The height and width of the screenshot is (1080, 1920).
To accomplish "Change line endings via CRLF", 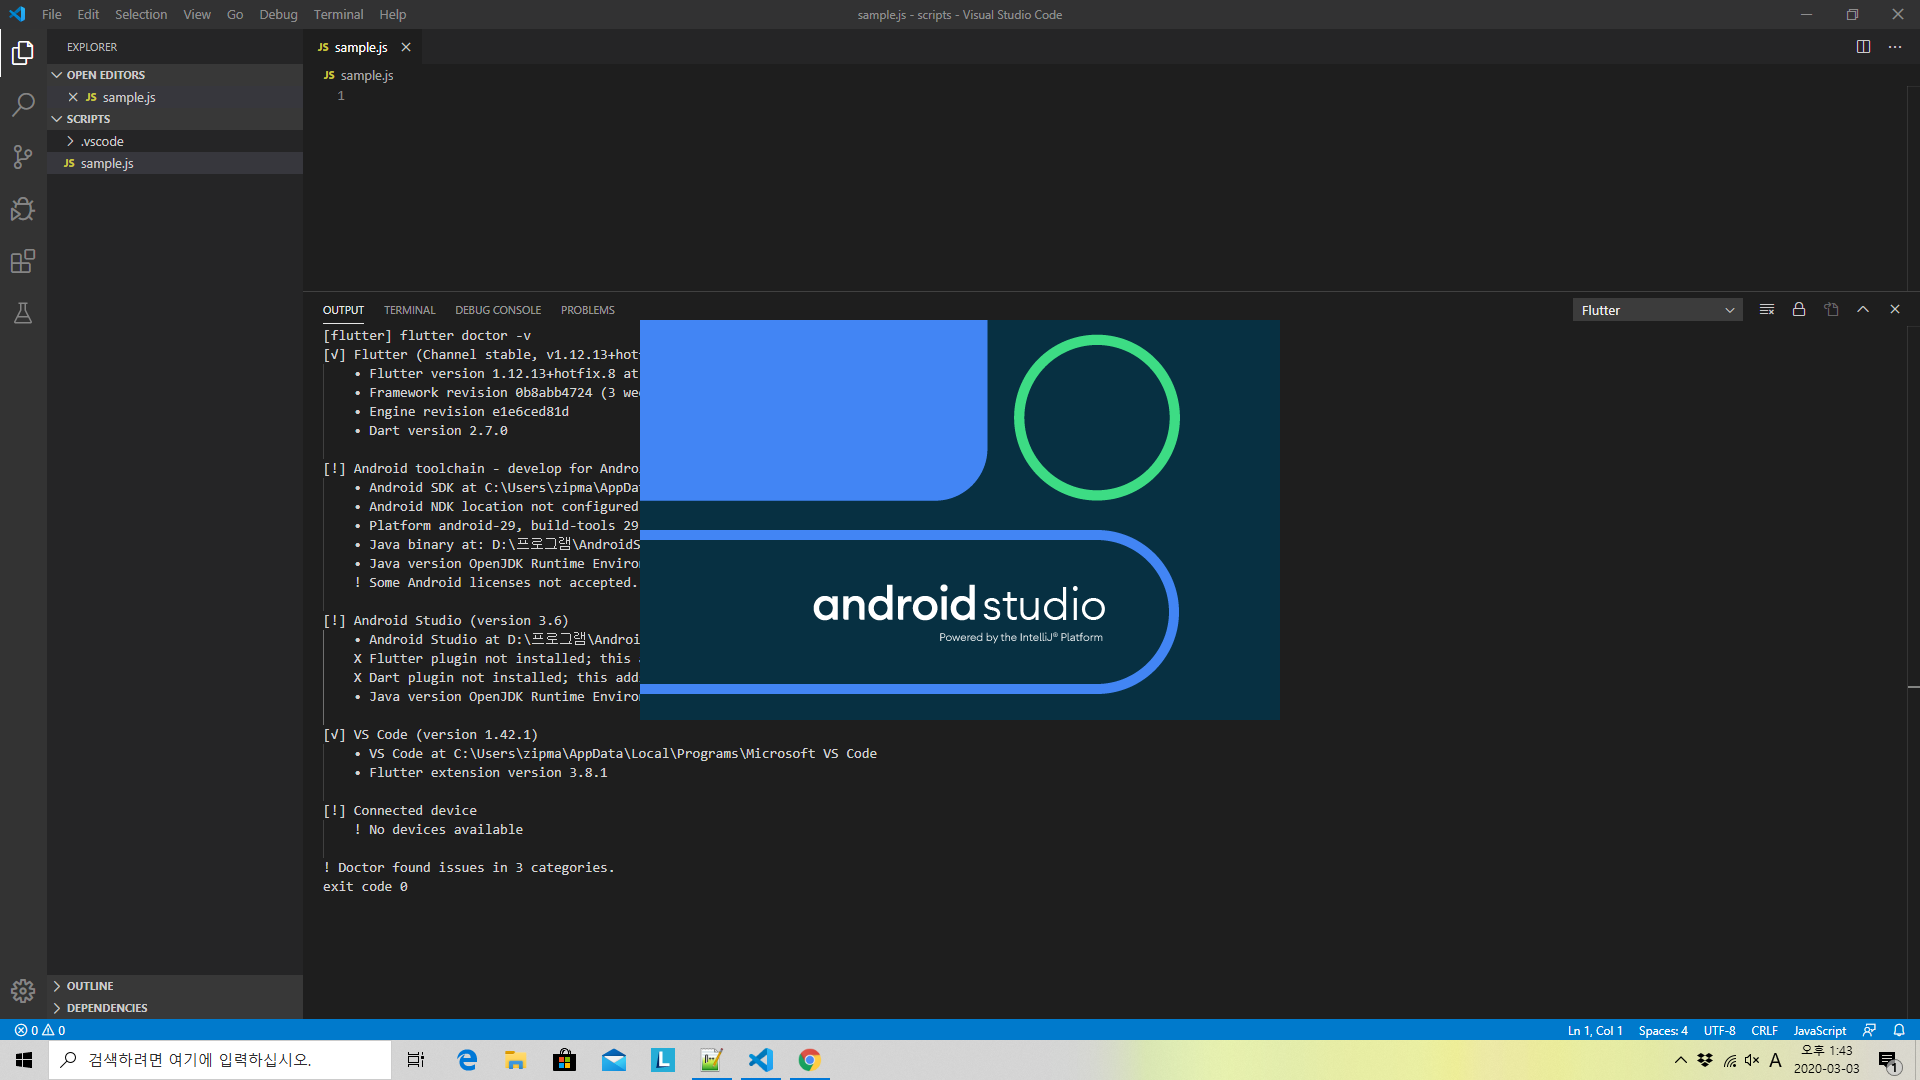I will 1765,1030.
